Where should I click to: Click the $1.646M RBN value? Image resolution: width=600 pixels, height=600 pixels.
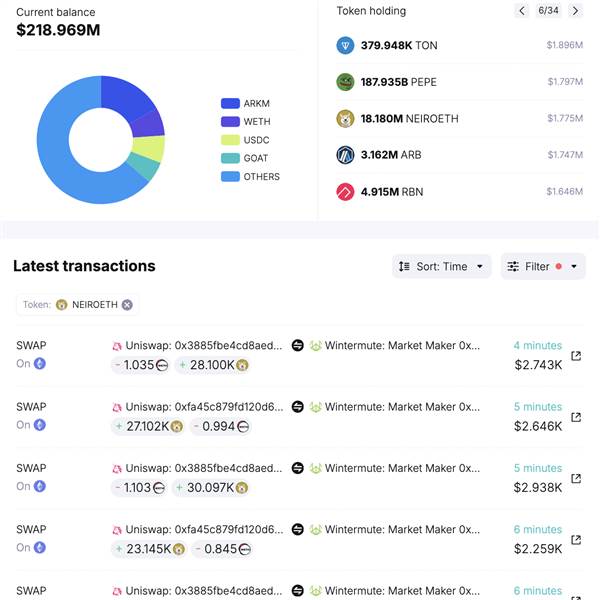point(565,191)
